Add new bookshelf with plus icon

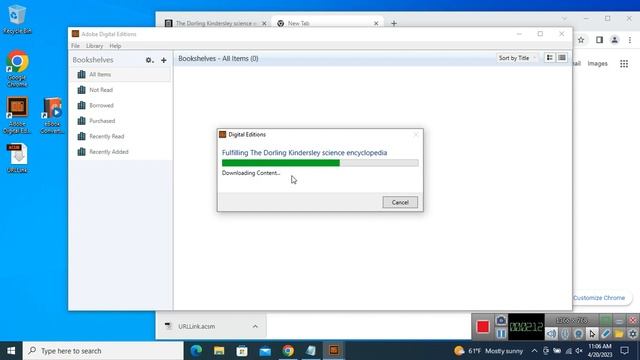tap(164, 60)
